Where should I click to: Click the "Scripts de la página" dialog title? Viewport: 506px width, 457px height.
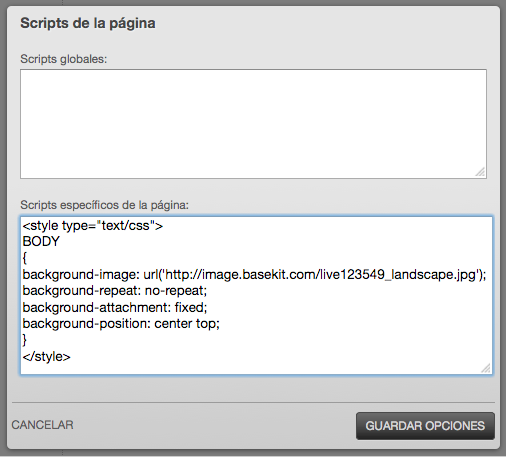[x=88, y=23]
